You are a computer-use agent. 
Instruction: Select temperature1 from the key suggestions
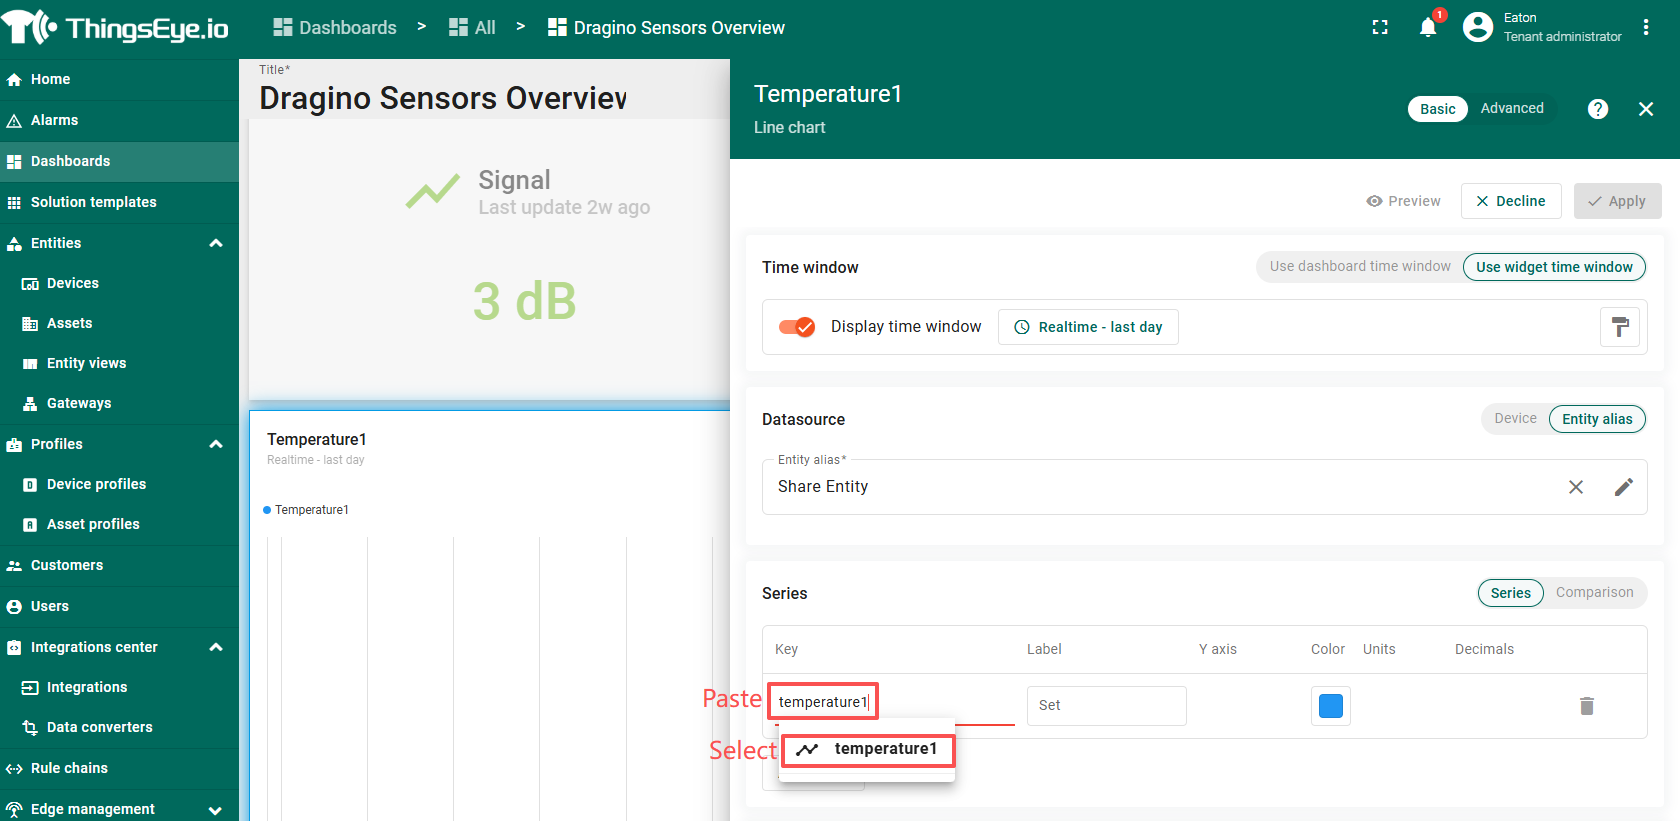868,749
